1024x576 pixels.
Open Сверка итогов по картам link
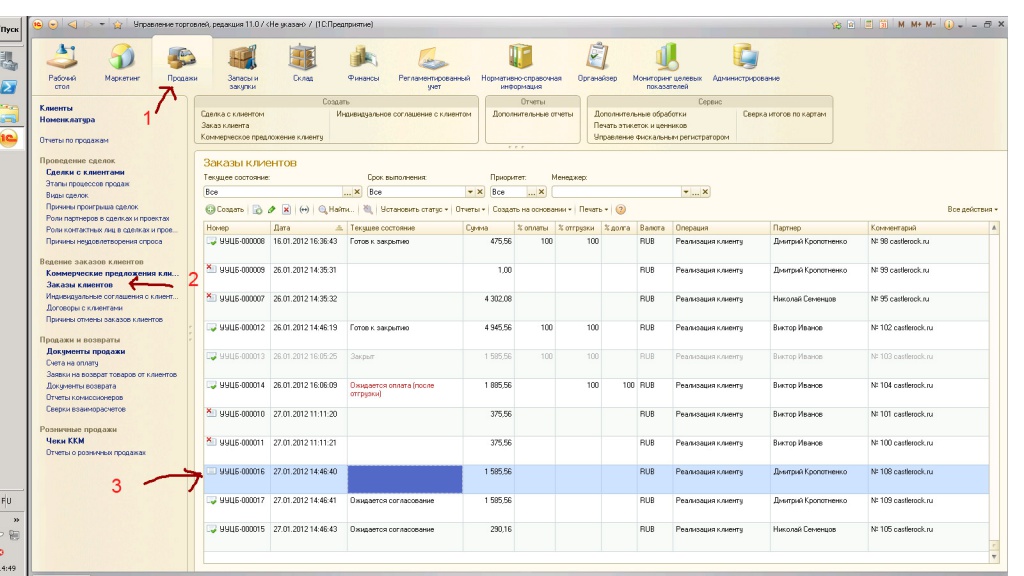coord(784,114)
